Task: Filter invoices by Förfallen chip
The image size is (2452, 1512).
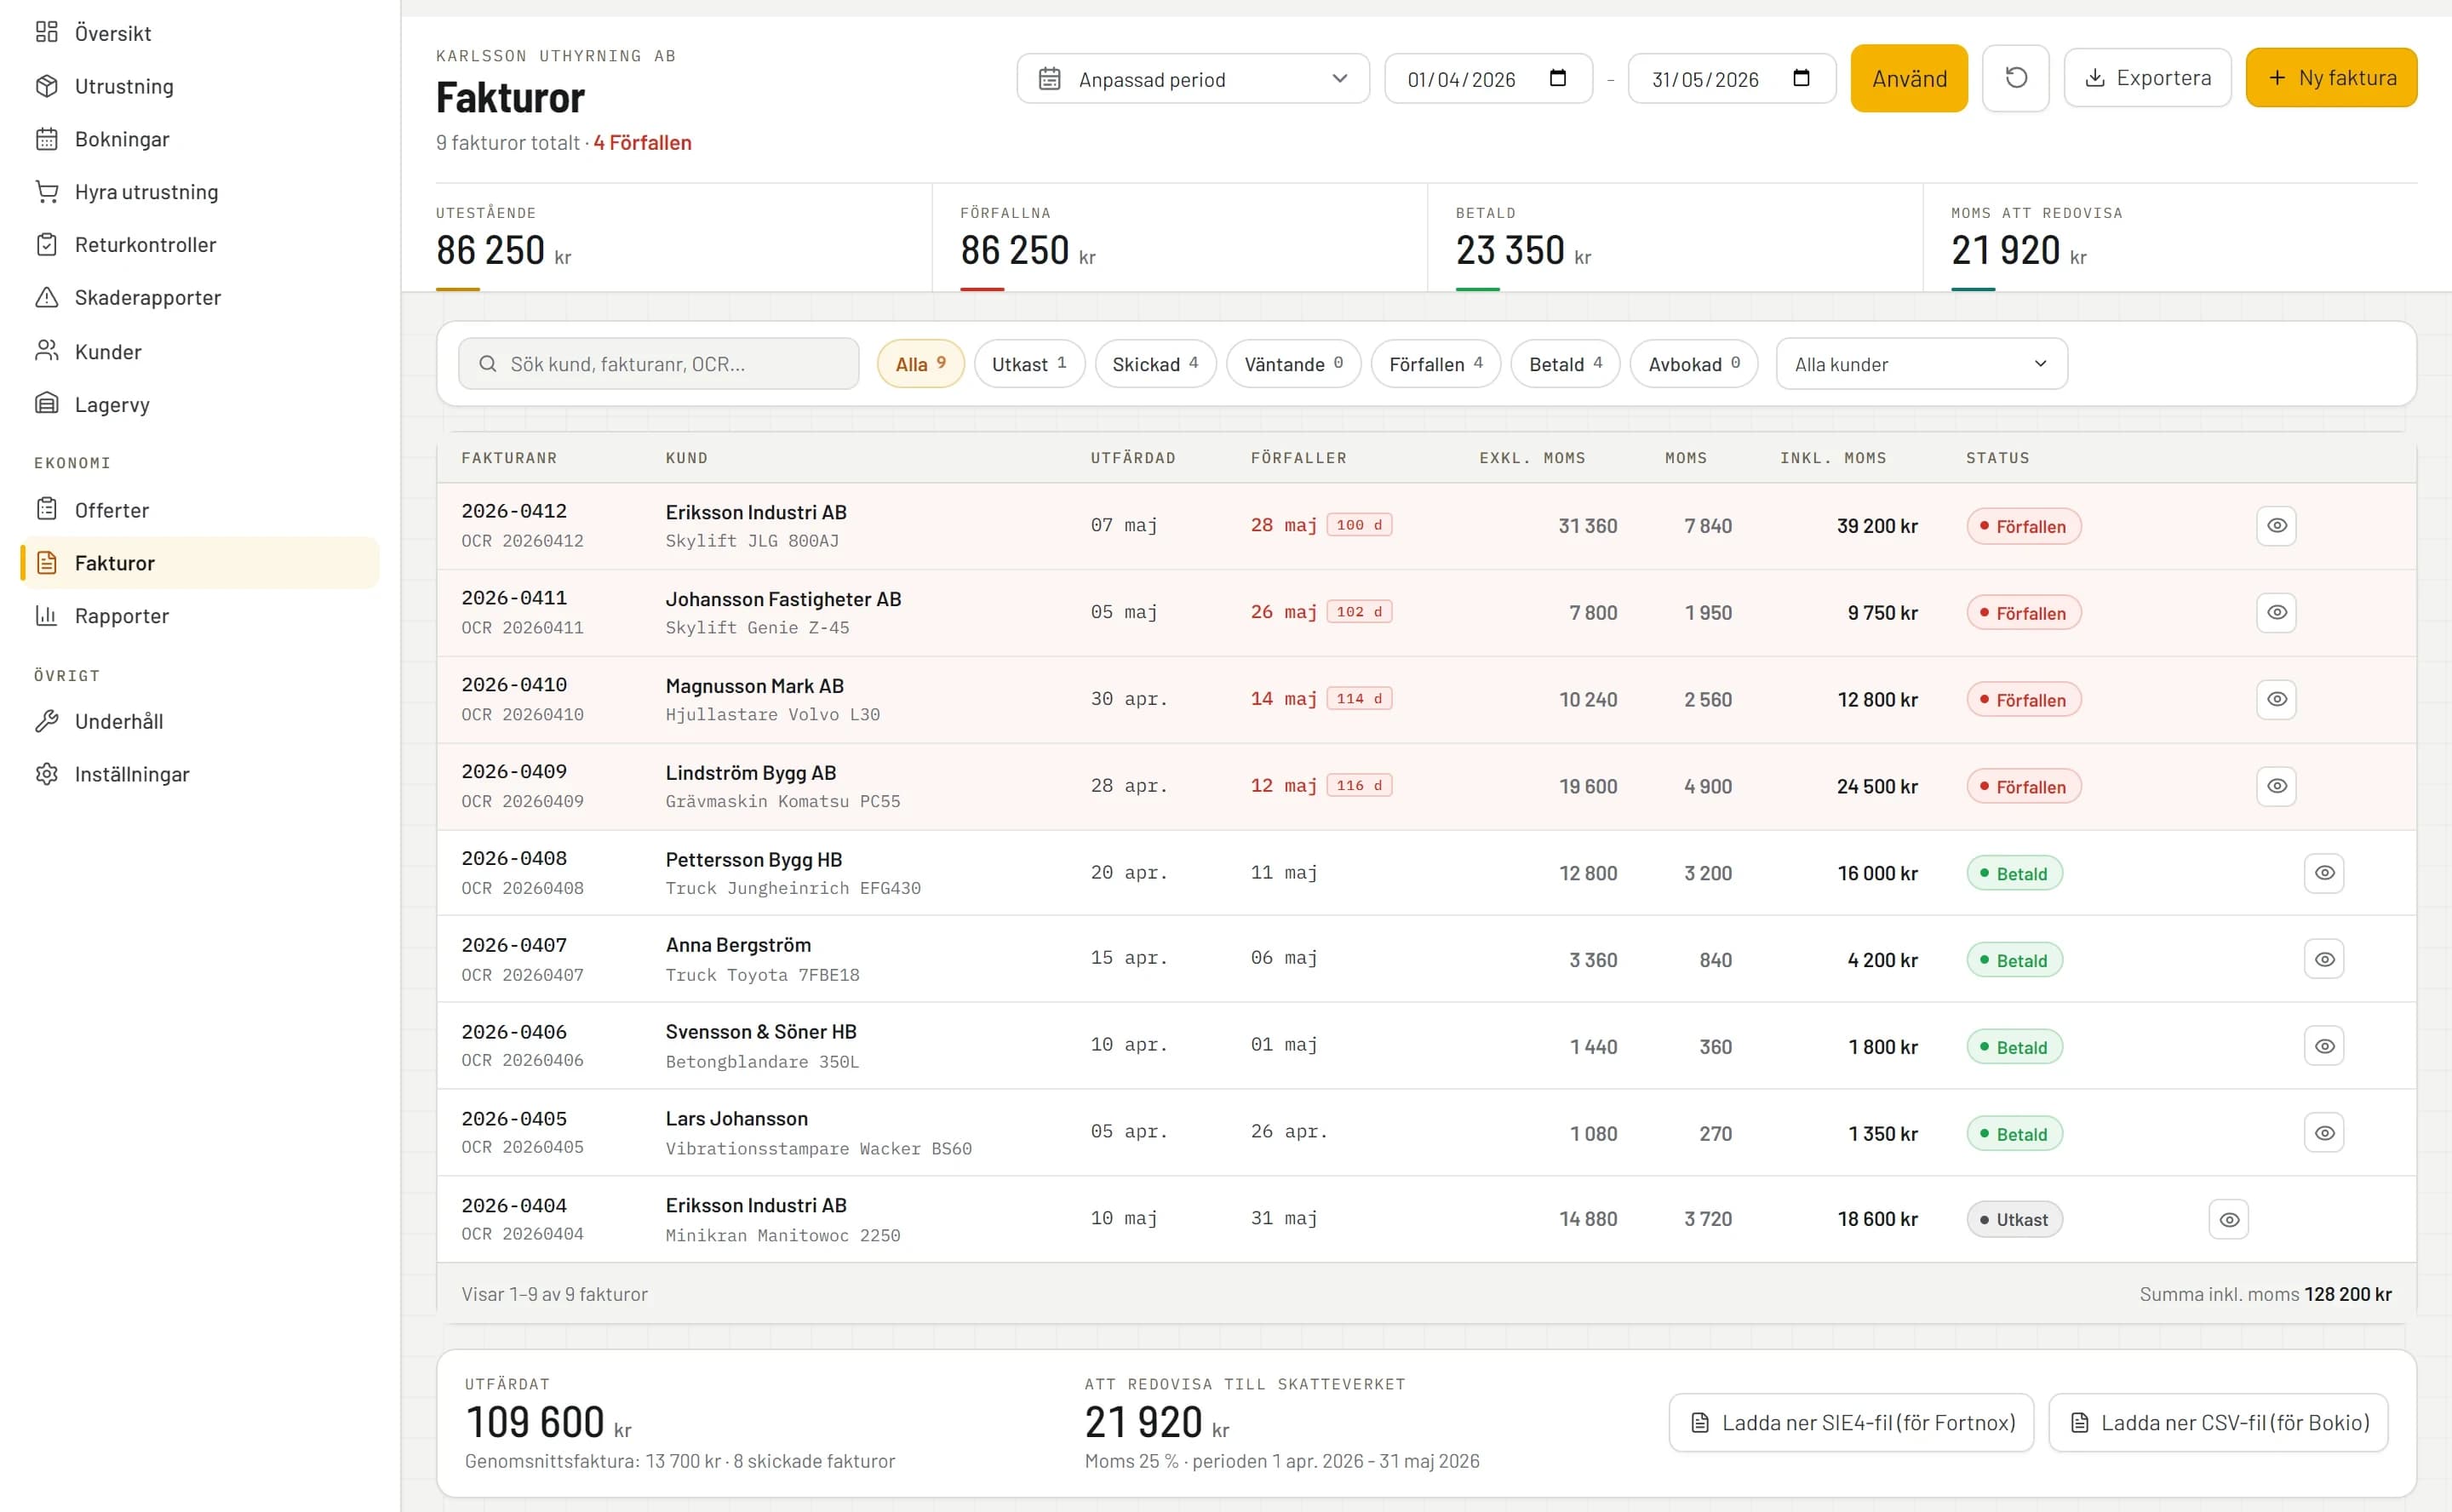Action: click(1435, 364)
